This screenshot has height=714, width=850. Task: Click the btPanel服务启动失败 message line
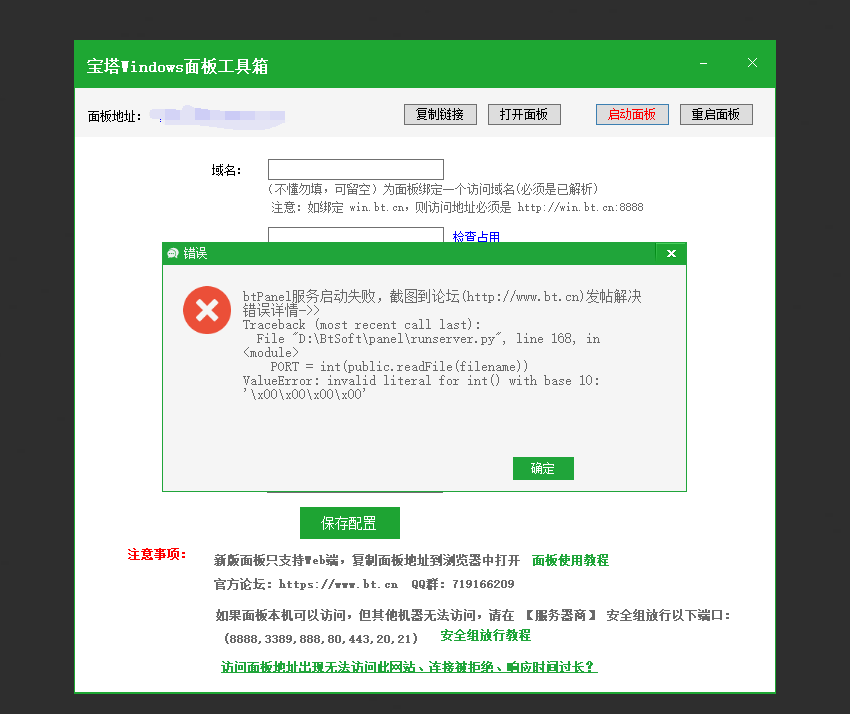coord(442,296)
